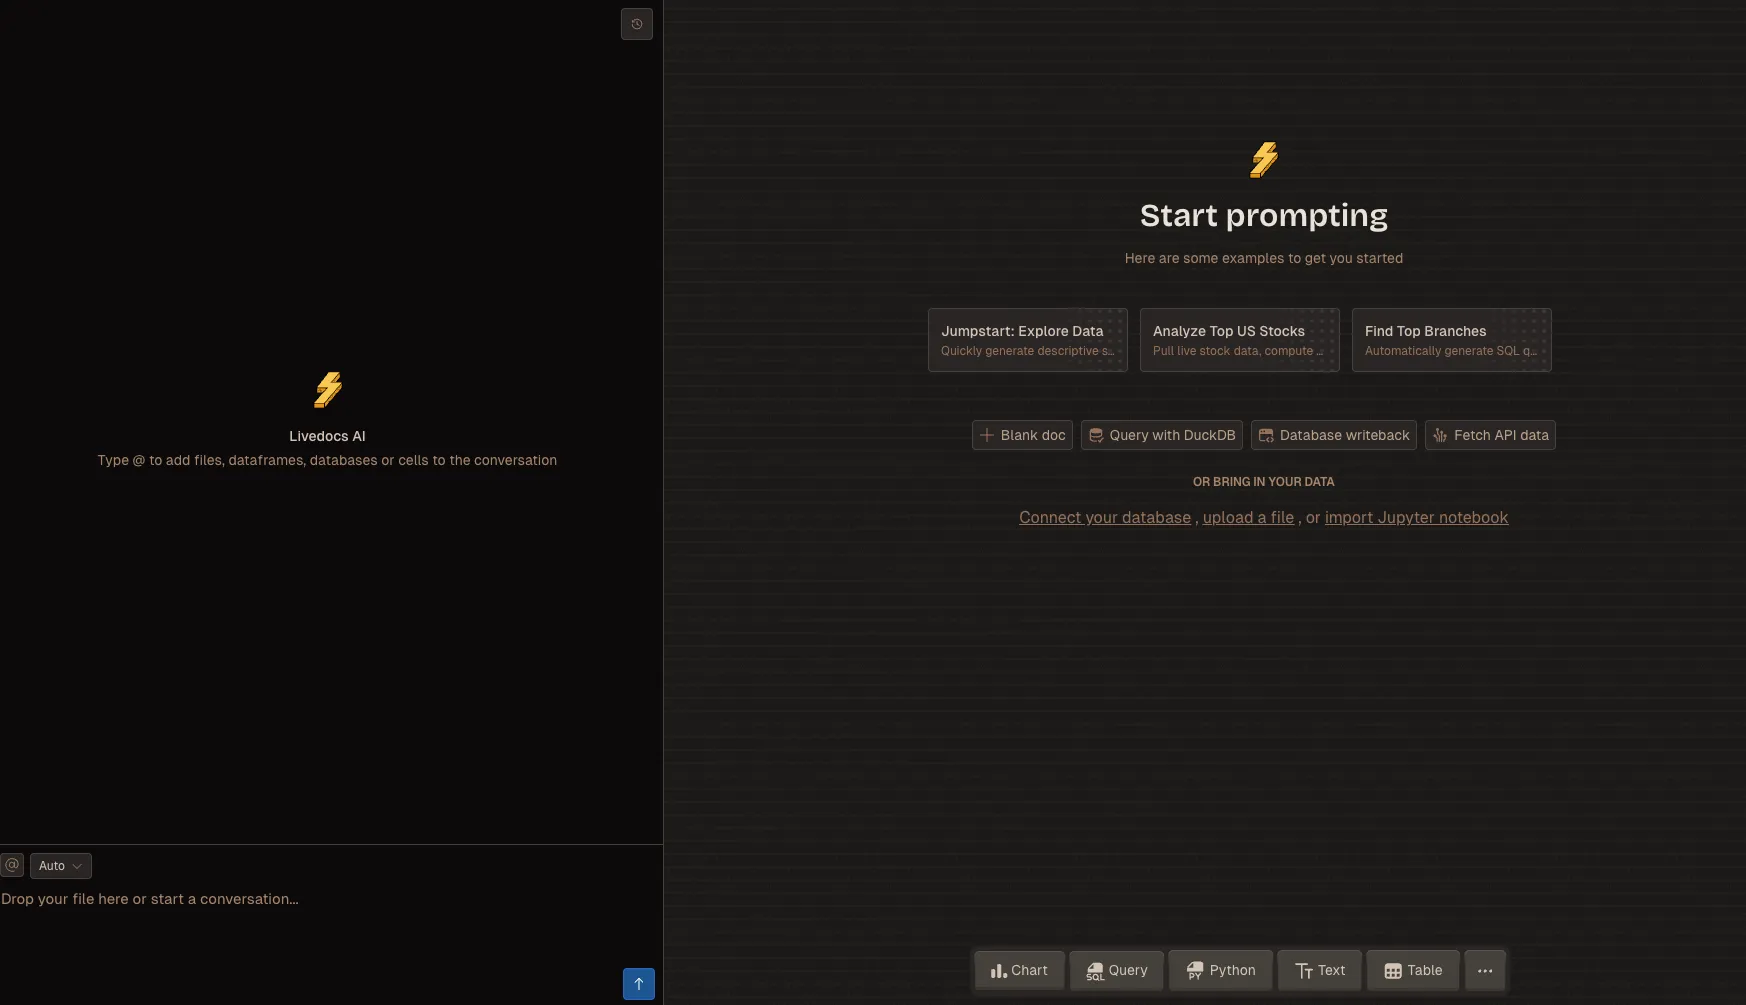Open the Analyze Top US Stocks example
The width and height of the screenshot is (1746, 1005).
(1239, 340)
